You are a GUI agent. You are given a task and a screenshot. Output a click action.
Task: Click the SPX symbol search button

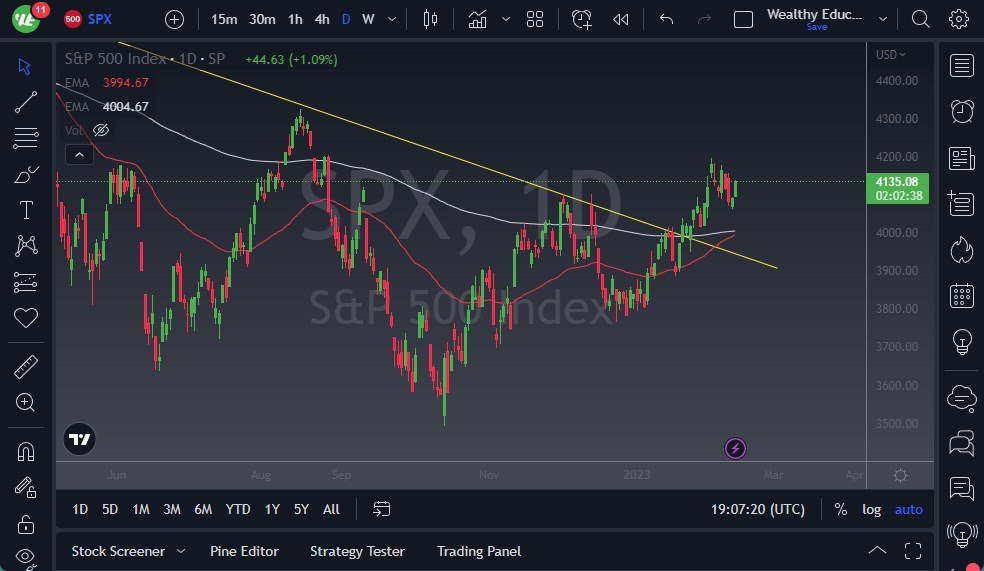pos(100,19)
